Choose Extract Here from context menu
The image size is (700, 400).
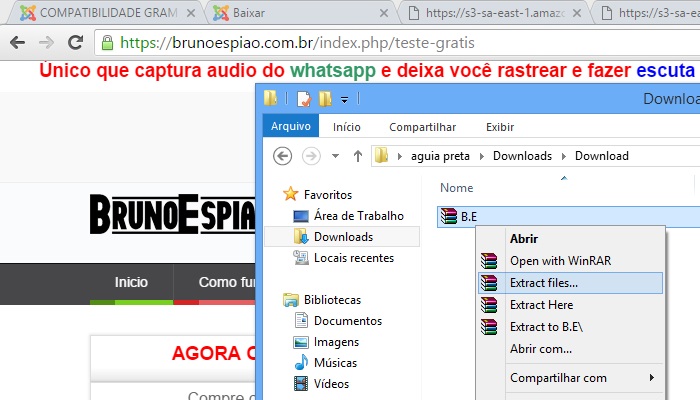pos(540,305)
